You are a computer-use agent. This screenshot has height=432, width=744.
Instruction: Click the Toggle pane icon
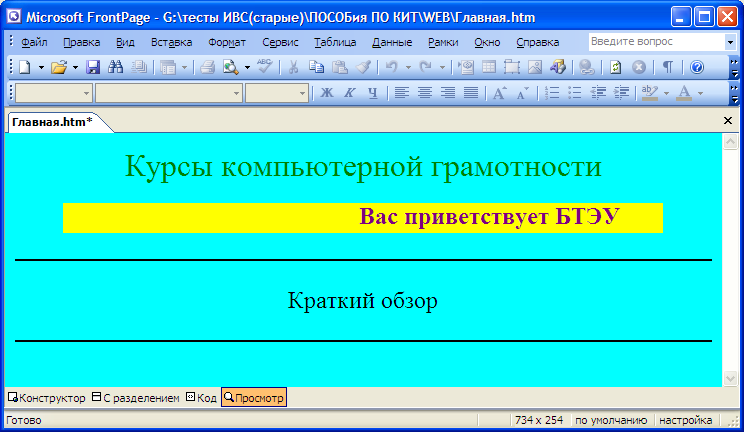168,67
